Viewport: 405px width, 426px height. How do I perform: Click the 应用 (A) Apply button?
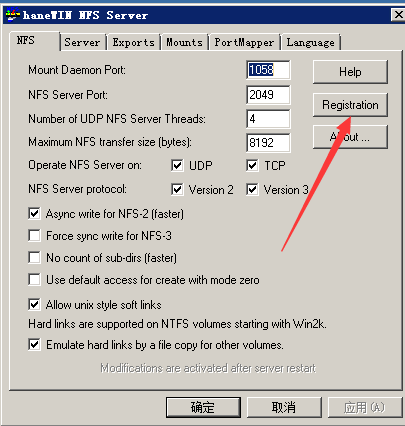(365, 407)
